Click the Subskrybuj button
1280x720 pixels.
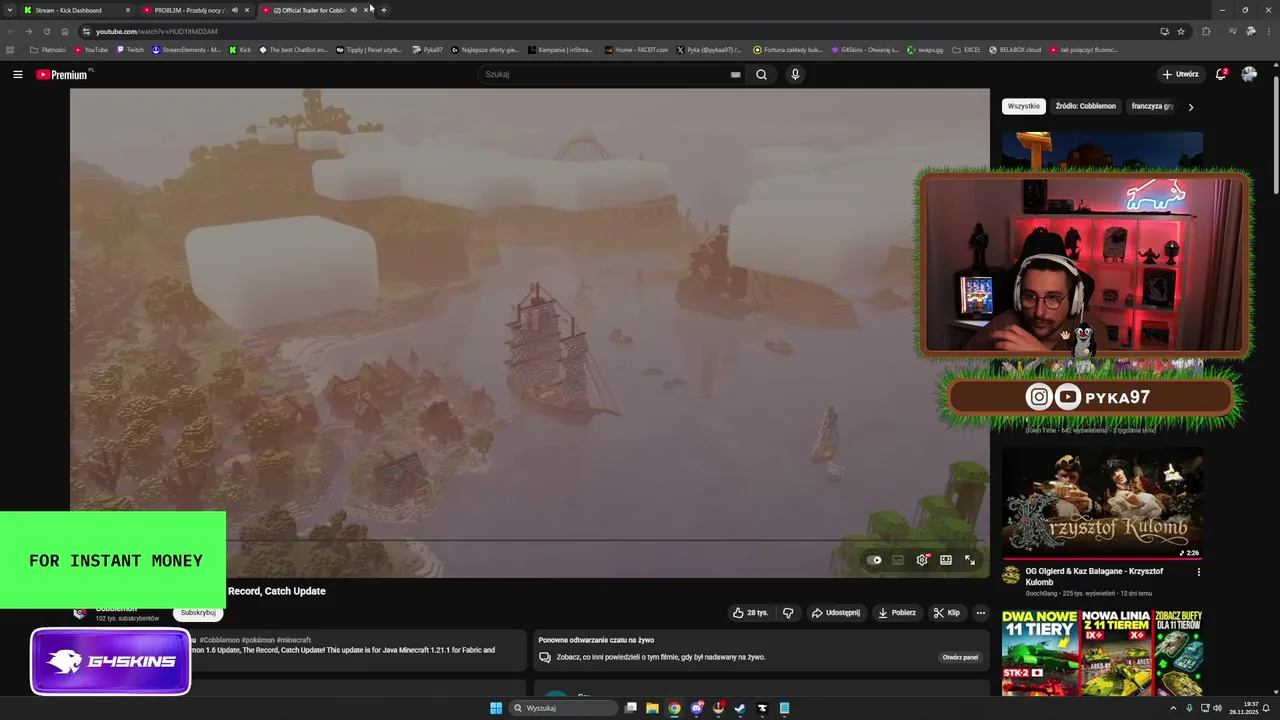coord(198,613)
